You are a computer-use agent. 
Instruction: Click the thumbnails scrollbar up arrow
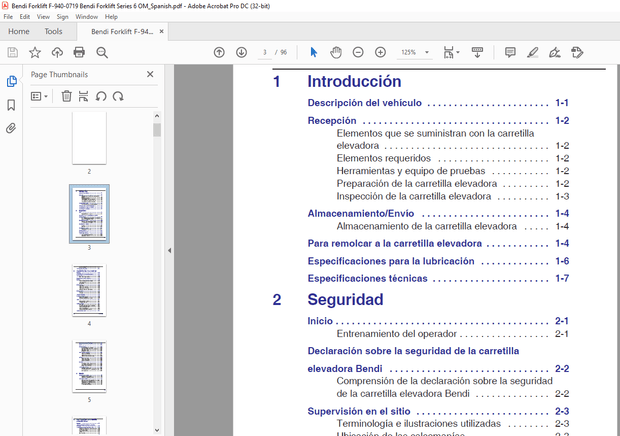[x=157, y=116]
